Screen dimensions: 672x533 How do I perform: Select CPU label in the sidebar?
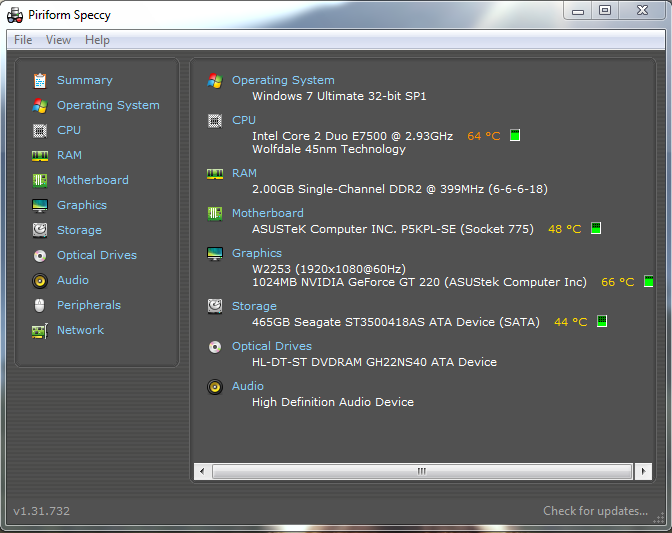69,130
